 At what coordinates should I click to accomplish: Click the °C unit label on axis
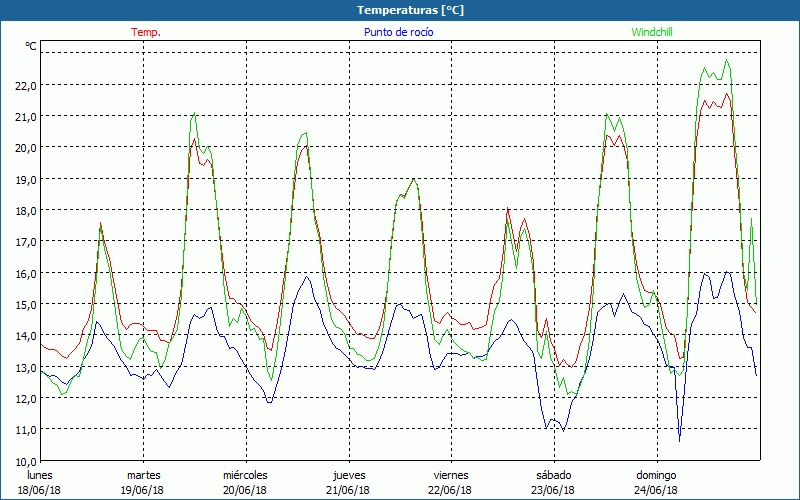point(31,46)
